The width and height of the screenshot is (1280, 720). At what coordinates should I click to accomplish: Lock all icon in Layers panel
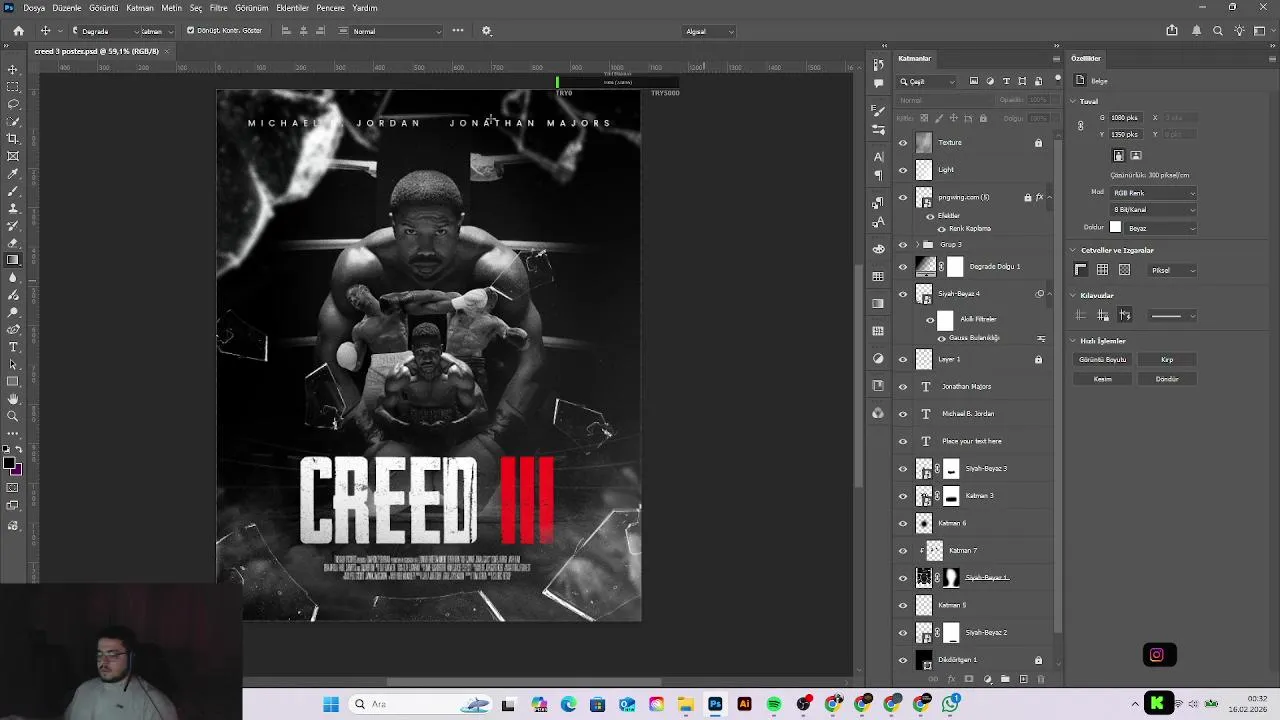[x=983, y=118]
